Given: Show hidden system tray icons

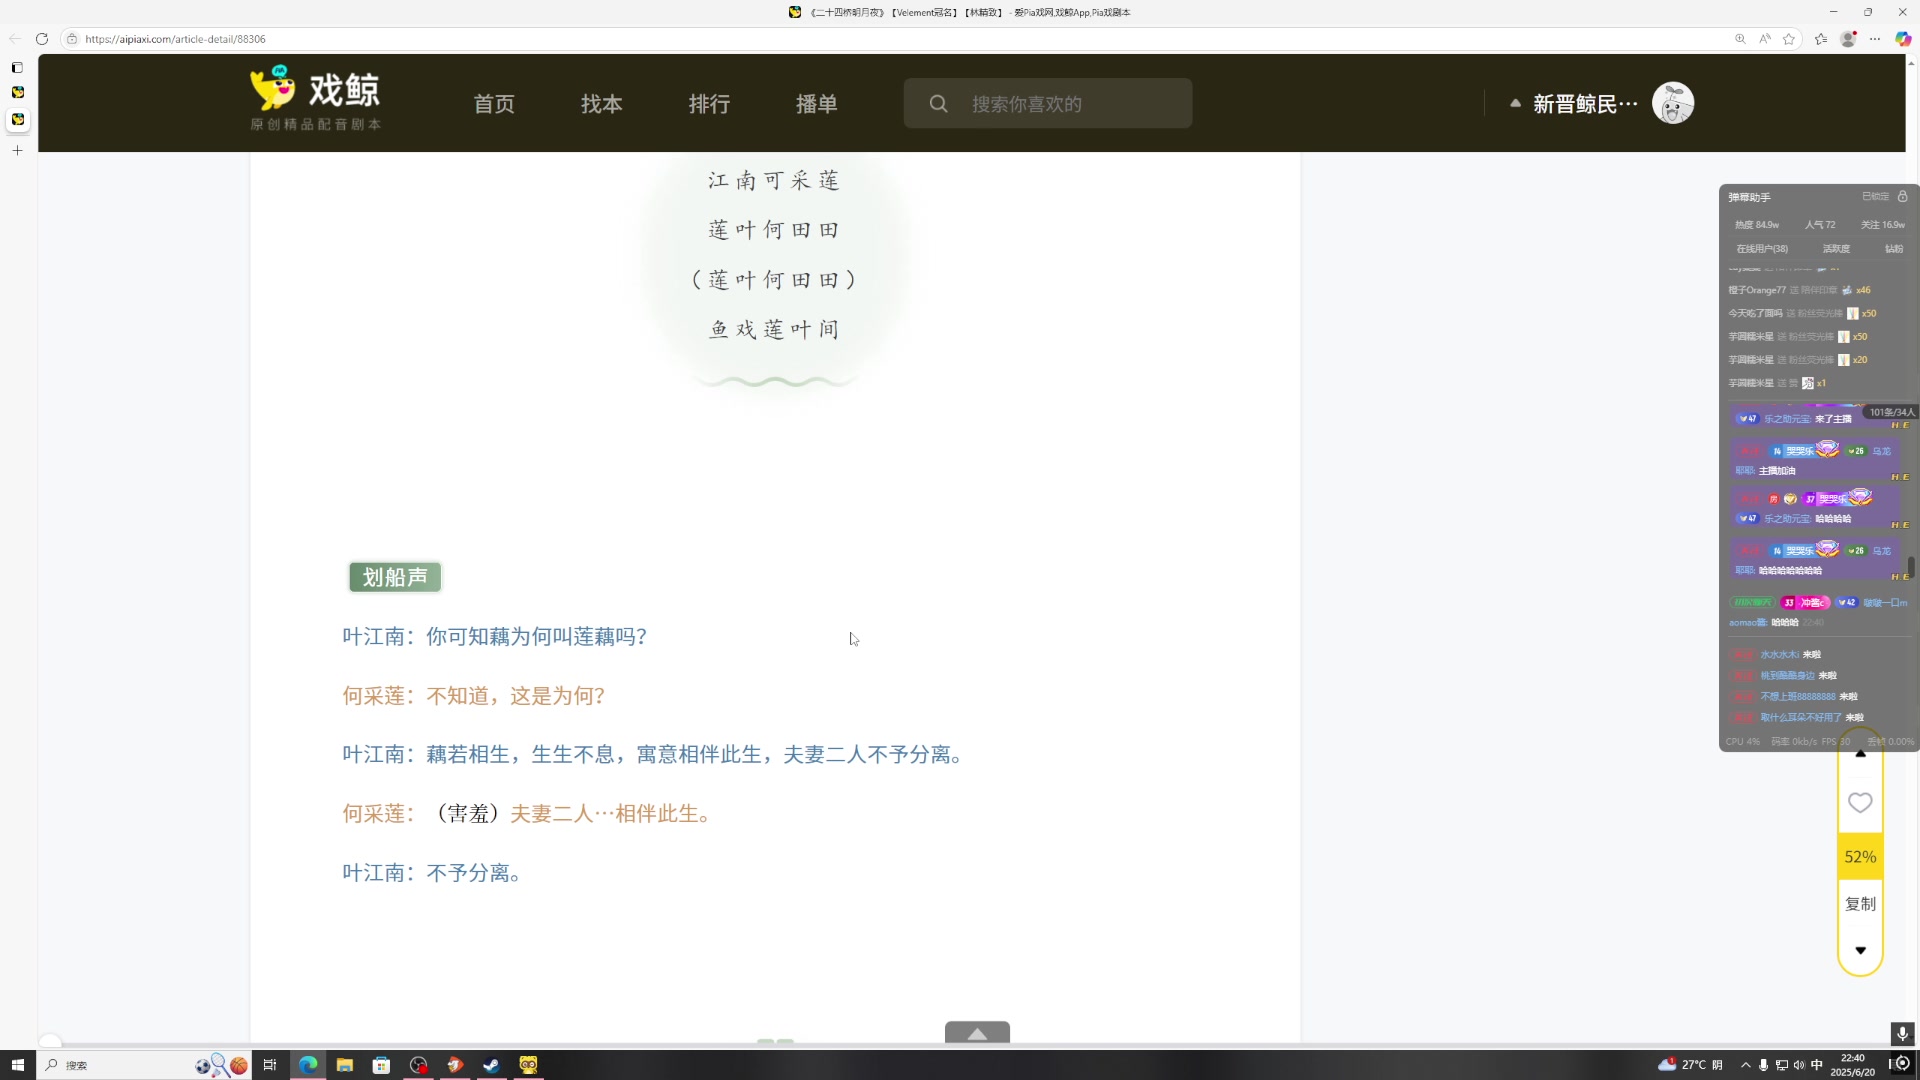Looking at the screenshot, I should coord(1746,1065).
